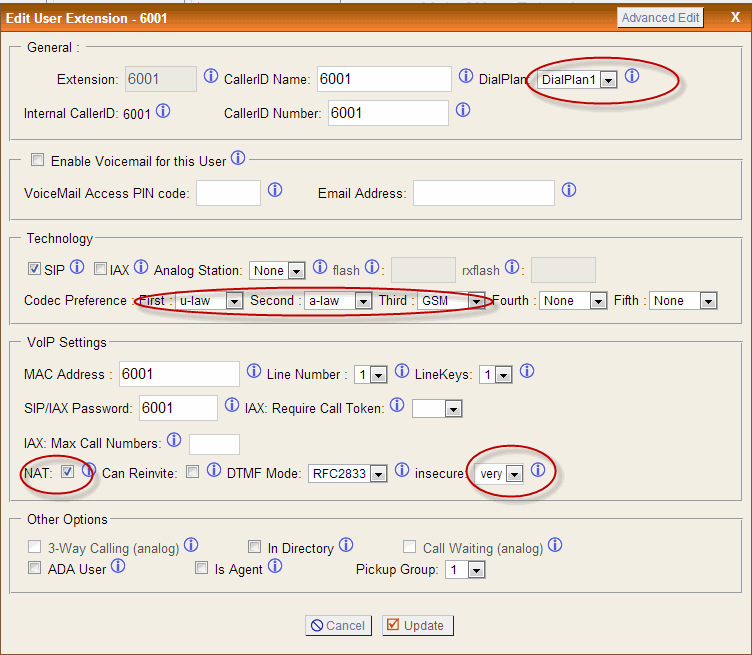The width and height of the screenshot is (752, 655).
Task: Click info icon beside ADA User
Action: coord(118,566)
